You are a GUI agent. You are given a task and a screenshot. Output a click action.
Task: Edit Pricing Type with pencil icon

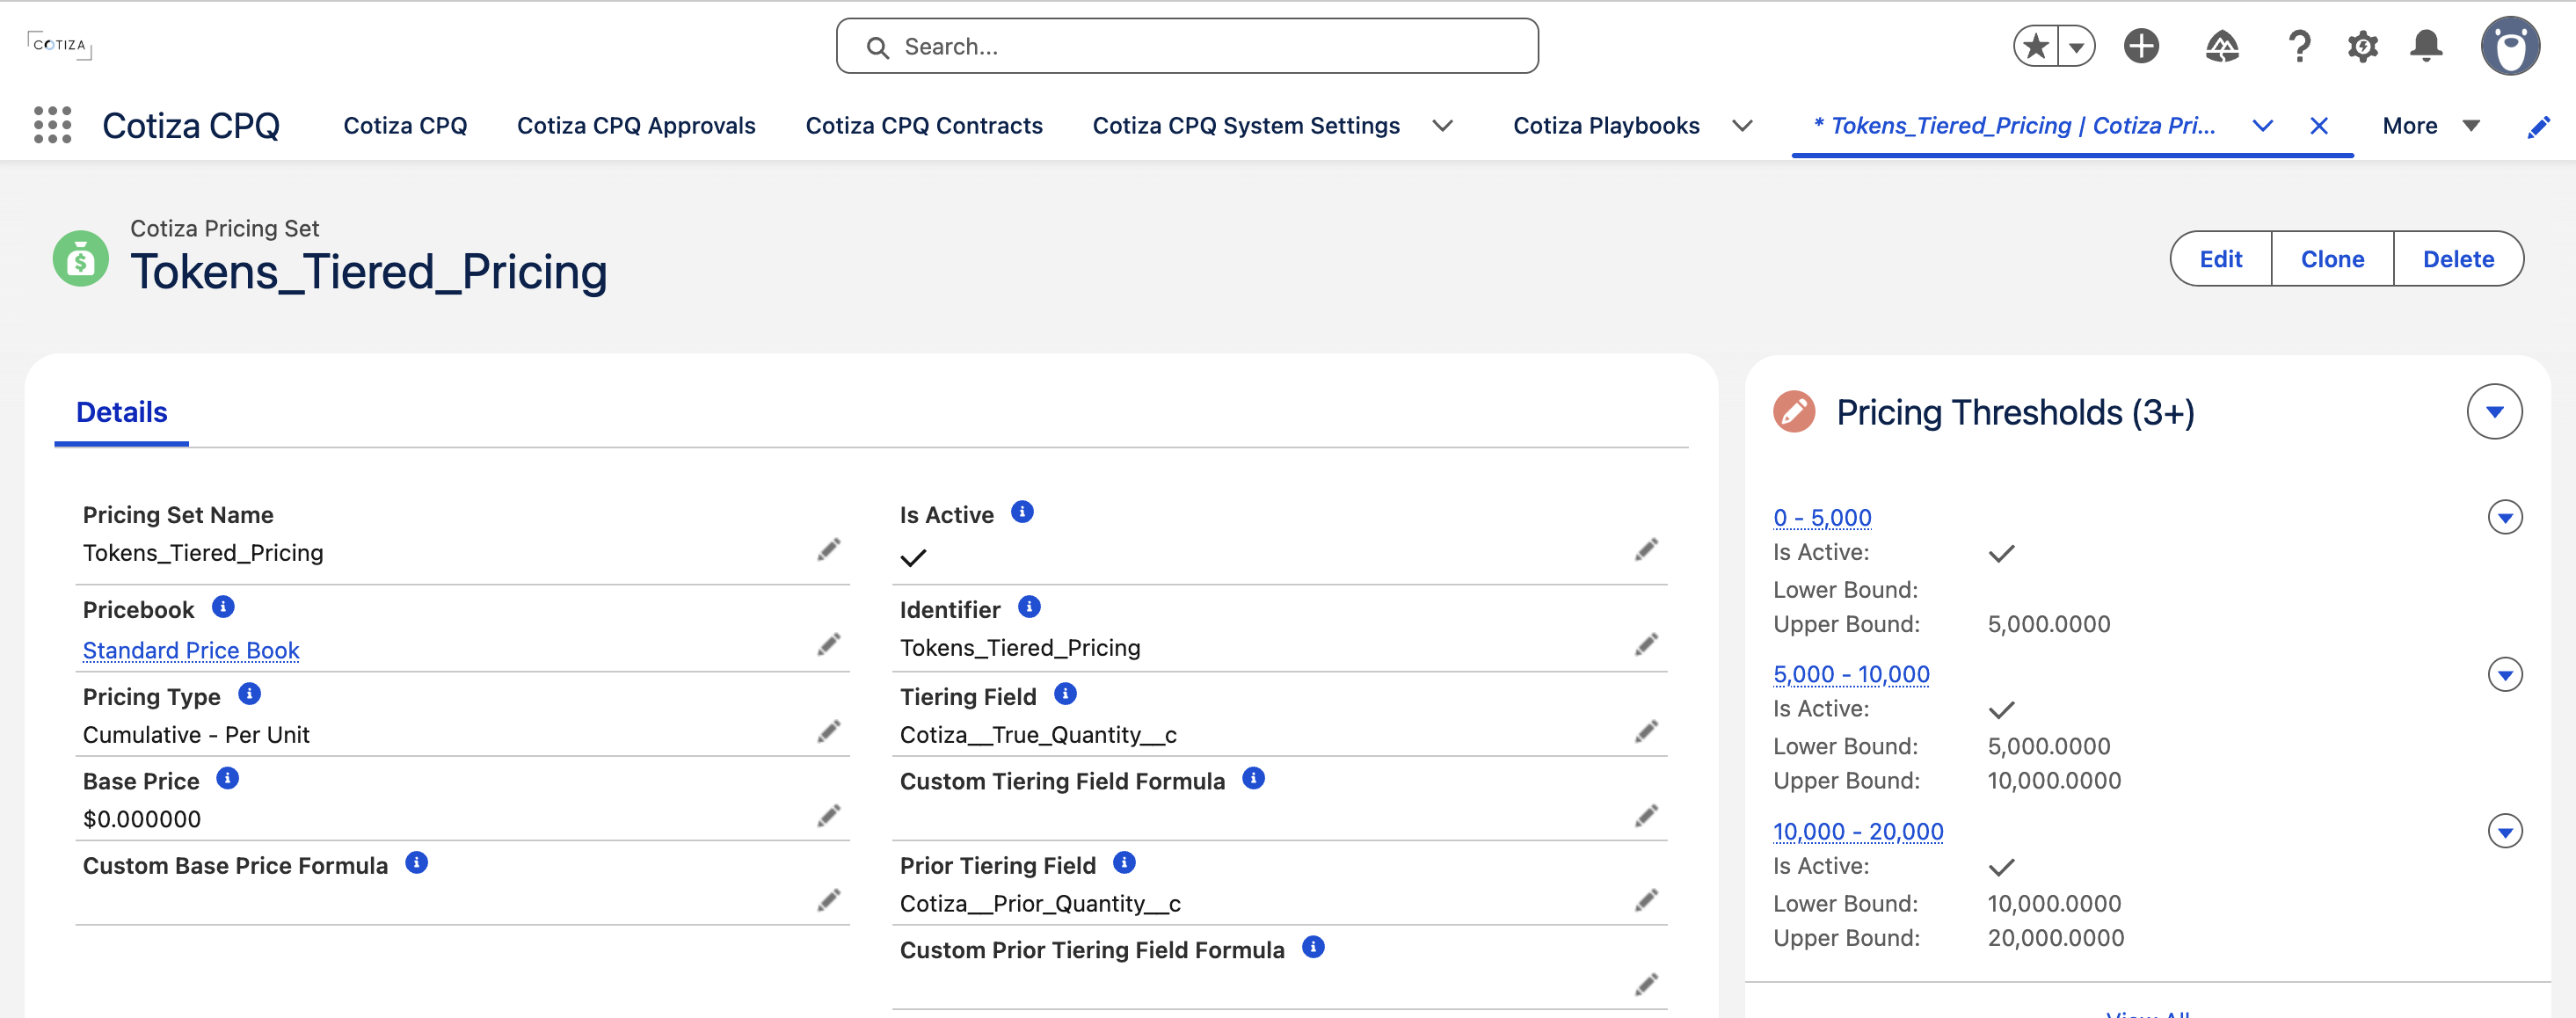828,732
